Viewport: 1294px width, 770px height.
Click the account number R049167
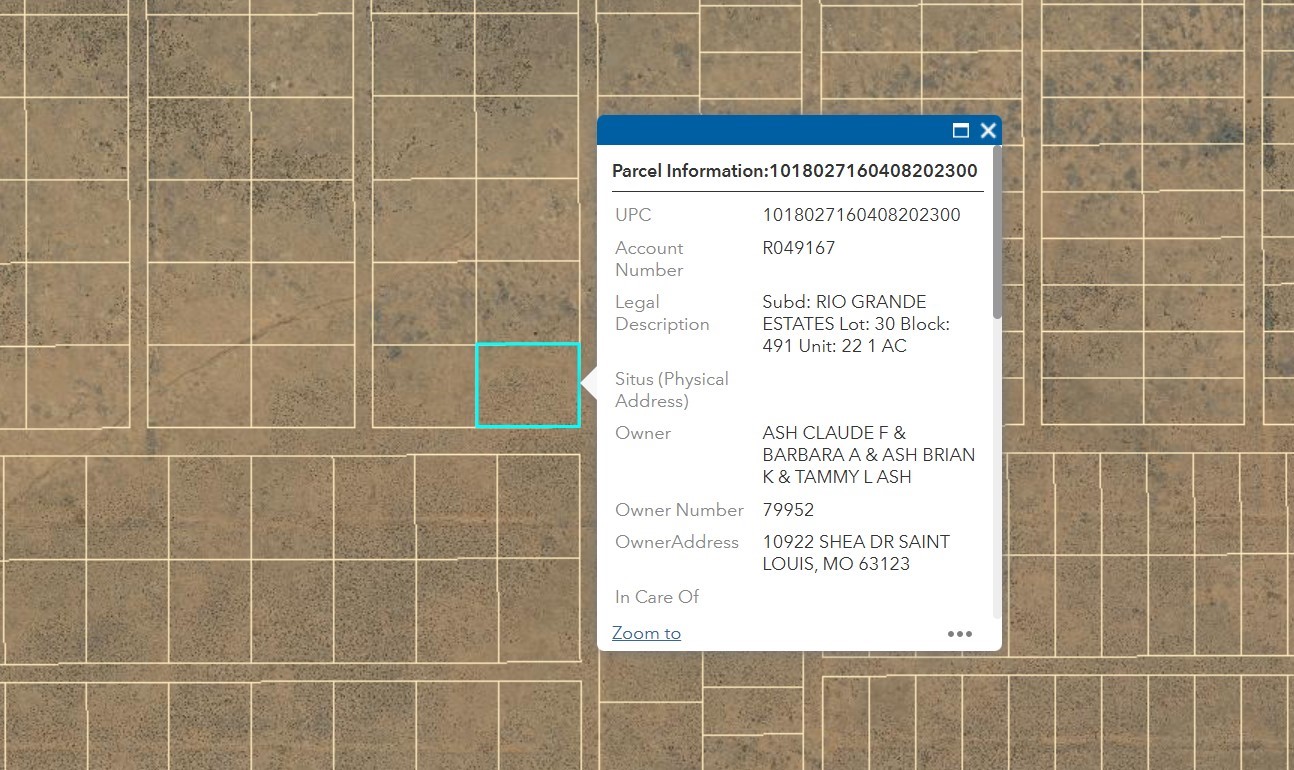pos(798,248)
